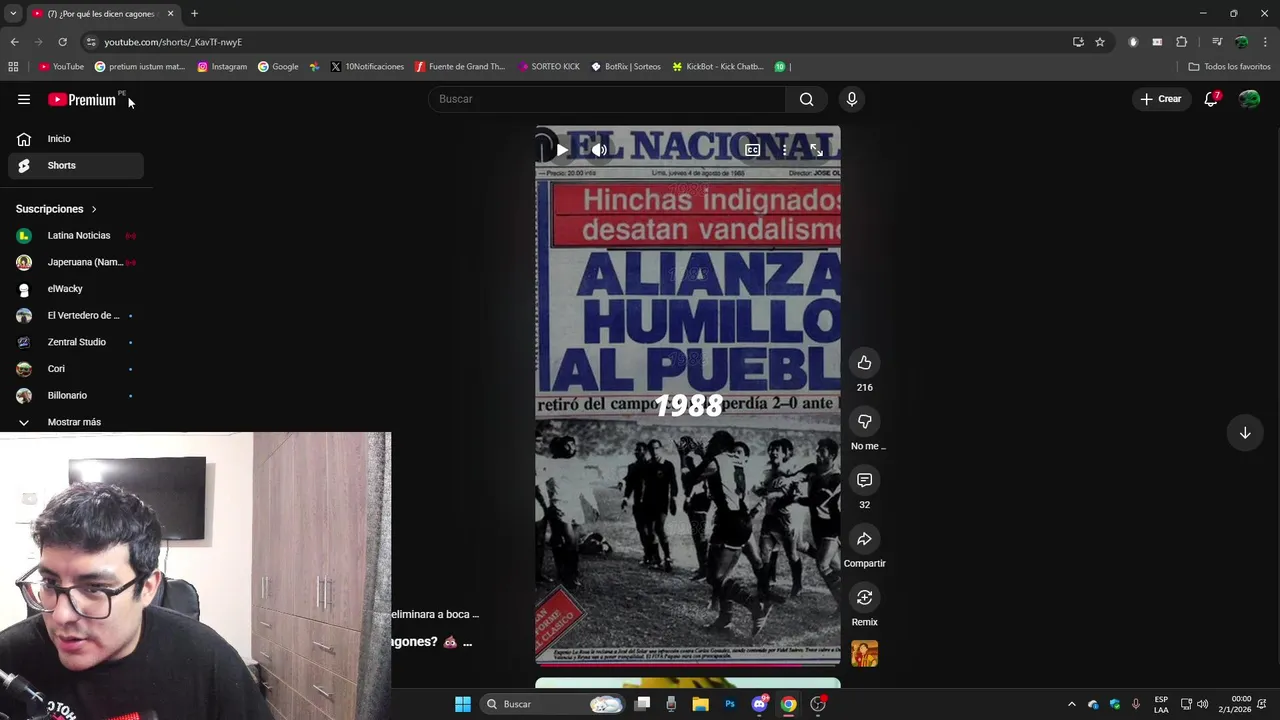
Task: Go to next Short with down arrow
Action: pos(1245,433)
